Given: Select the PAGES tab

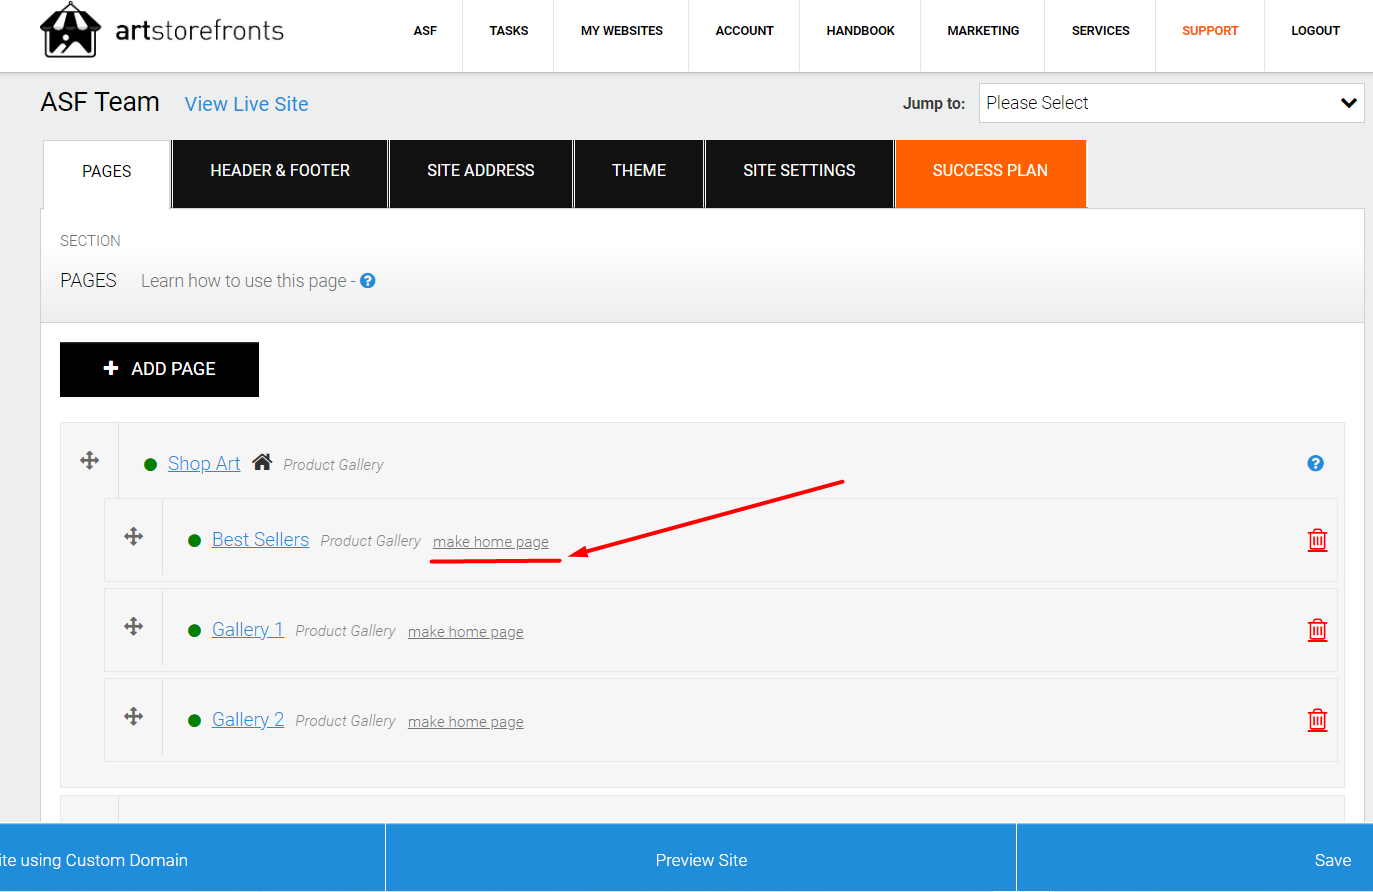Looking at the screenshot, I should (107, 173).
